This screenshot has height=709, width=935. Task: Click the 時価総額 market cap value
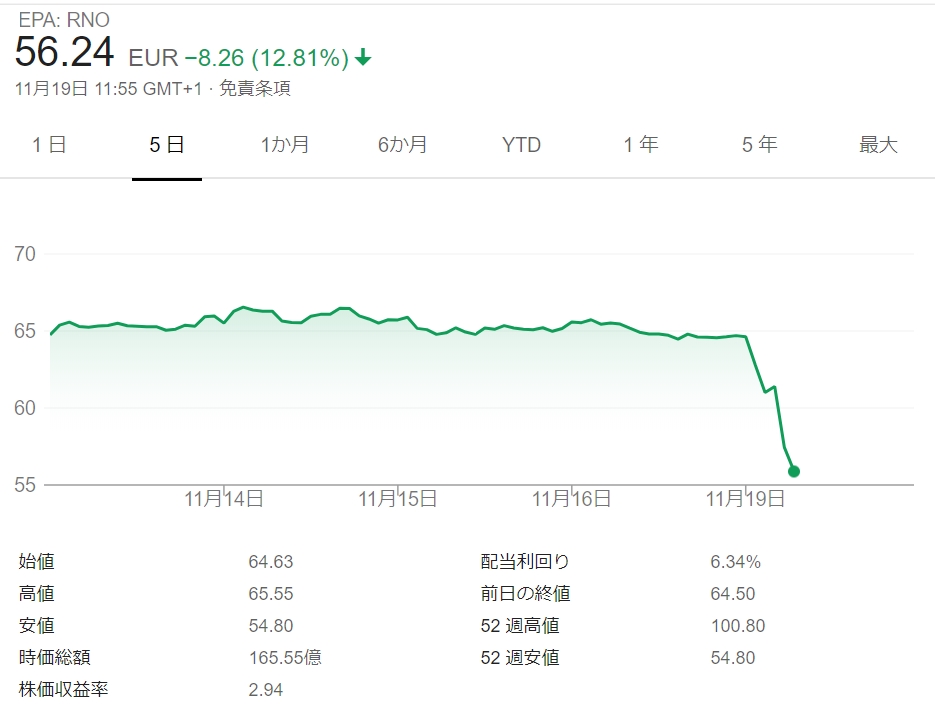(285, 658)
